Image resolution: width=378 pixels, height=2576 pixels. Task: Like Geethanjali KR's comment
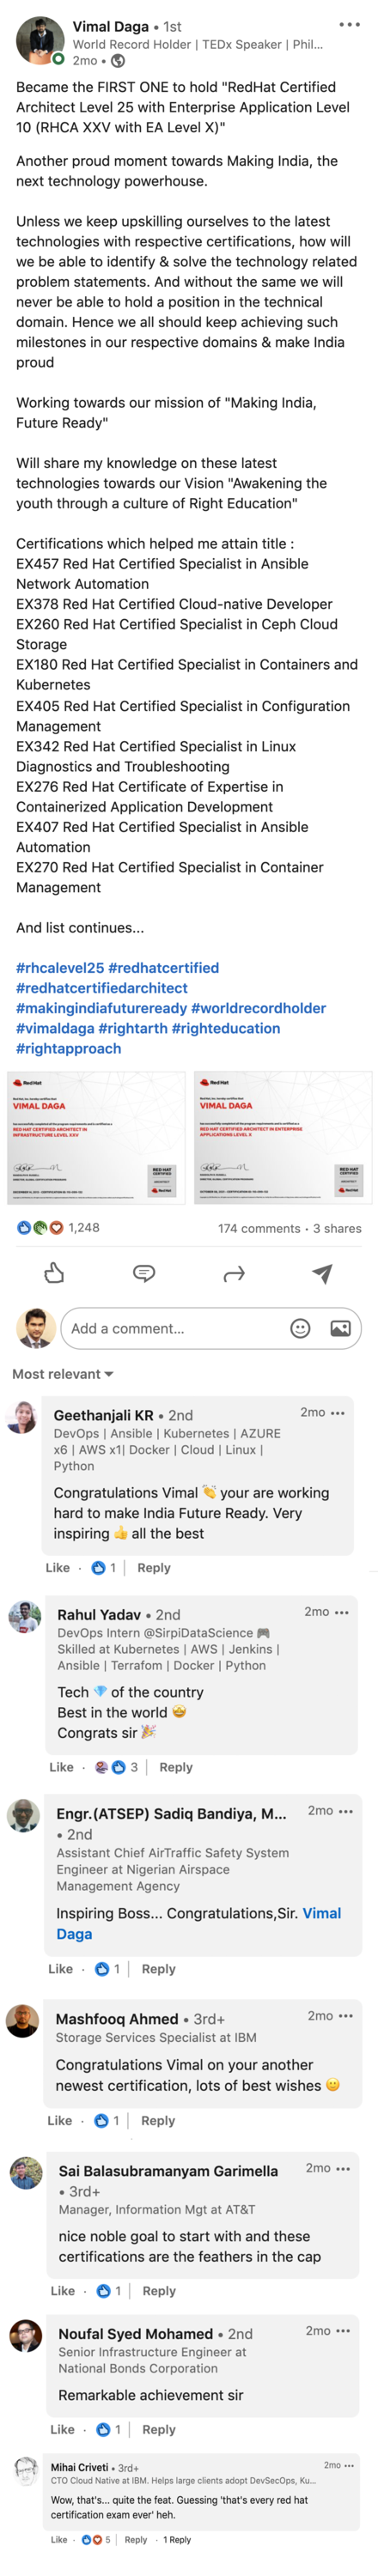point(58,1567)
